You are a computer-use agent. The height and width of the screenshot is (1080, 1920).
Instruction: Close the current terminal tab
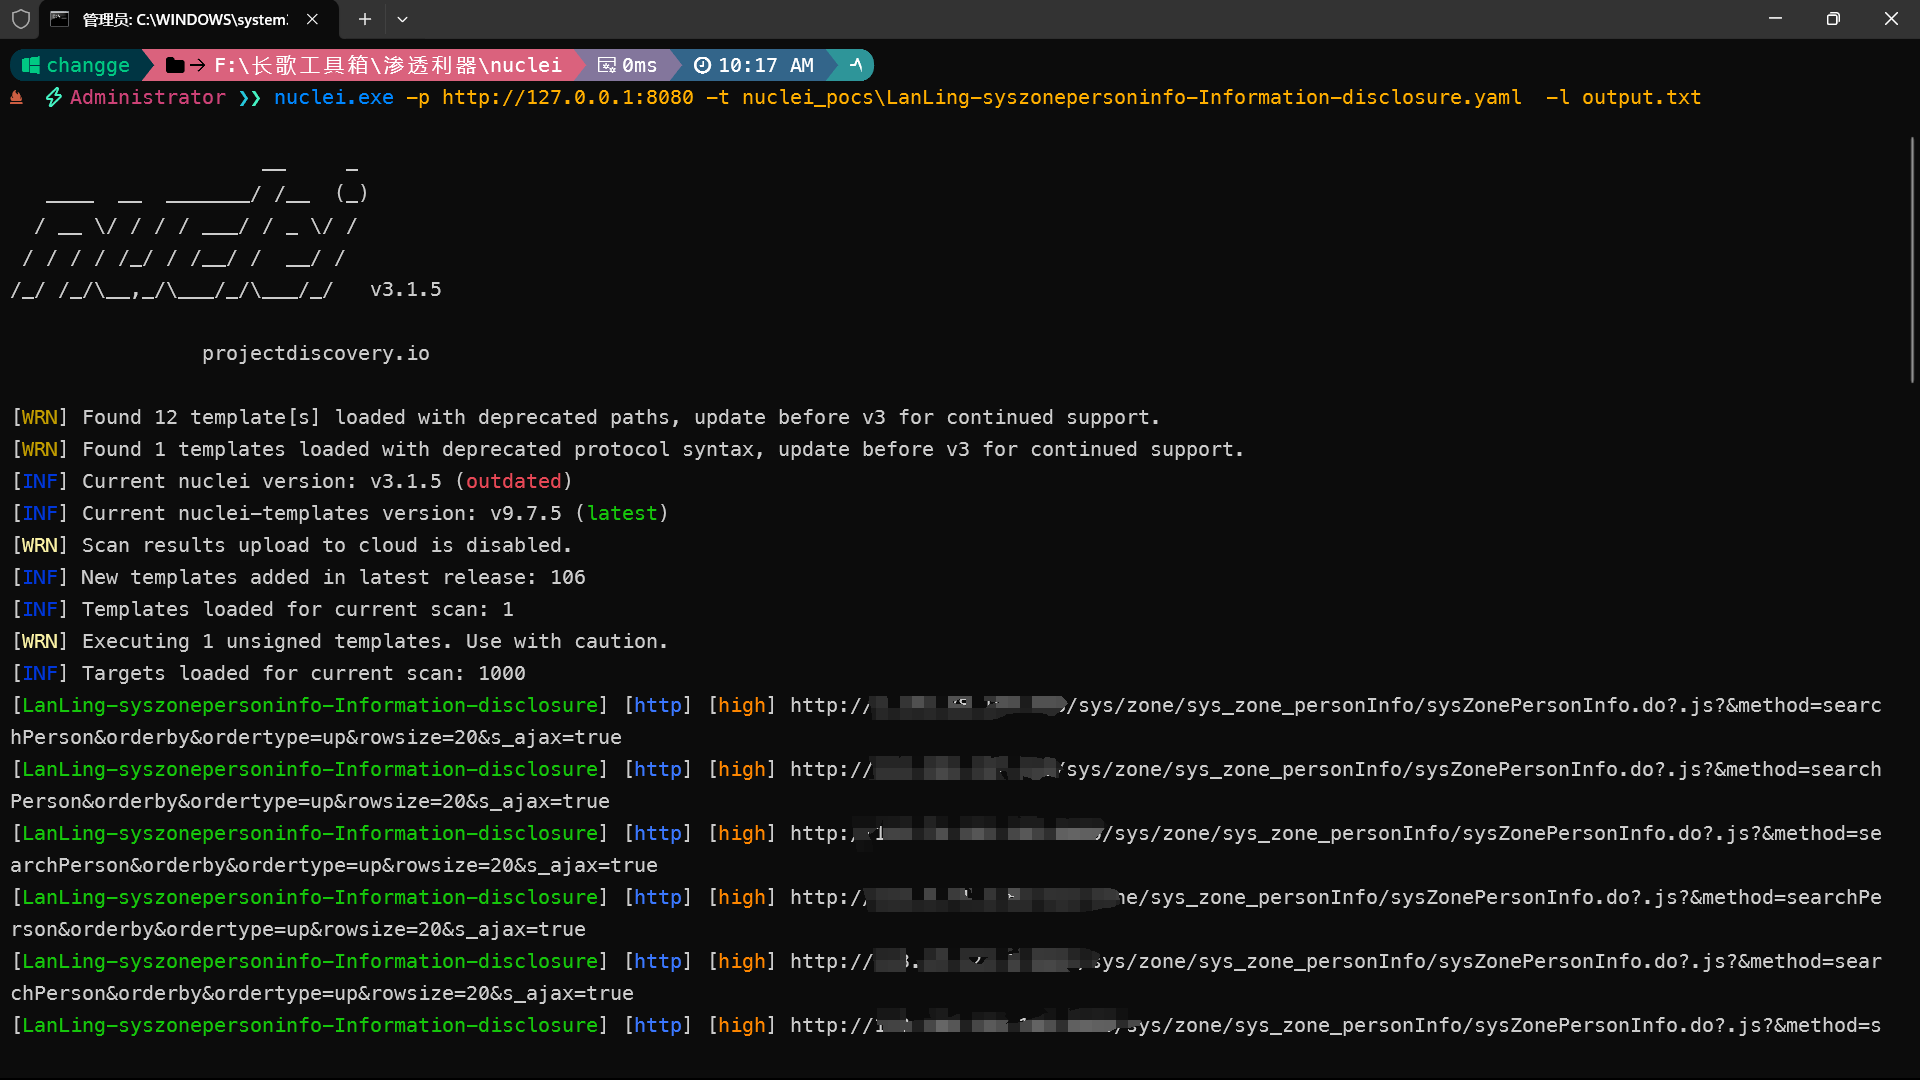click(313, 19)
